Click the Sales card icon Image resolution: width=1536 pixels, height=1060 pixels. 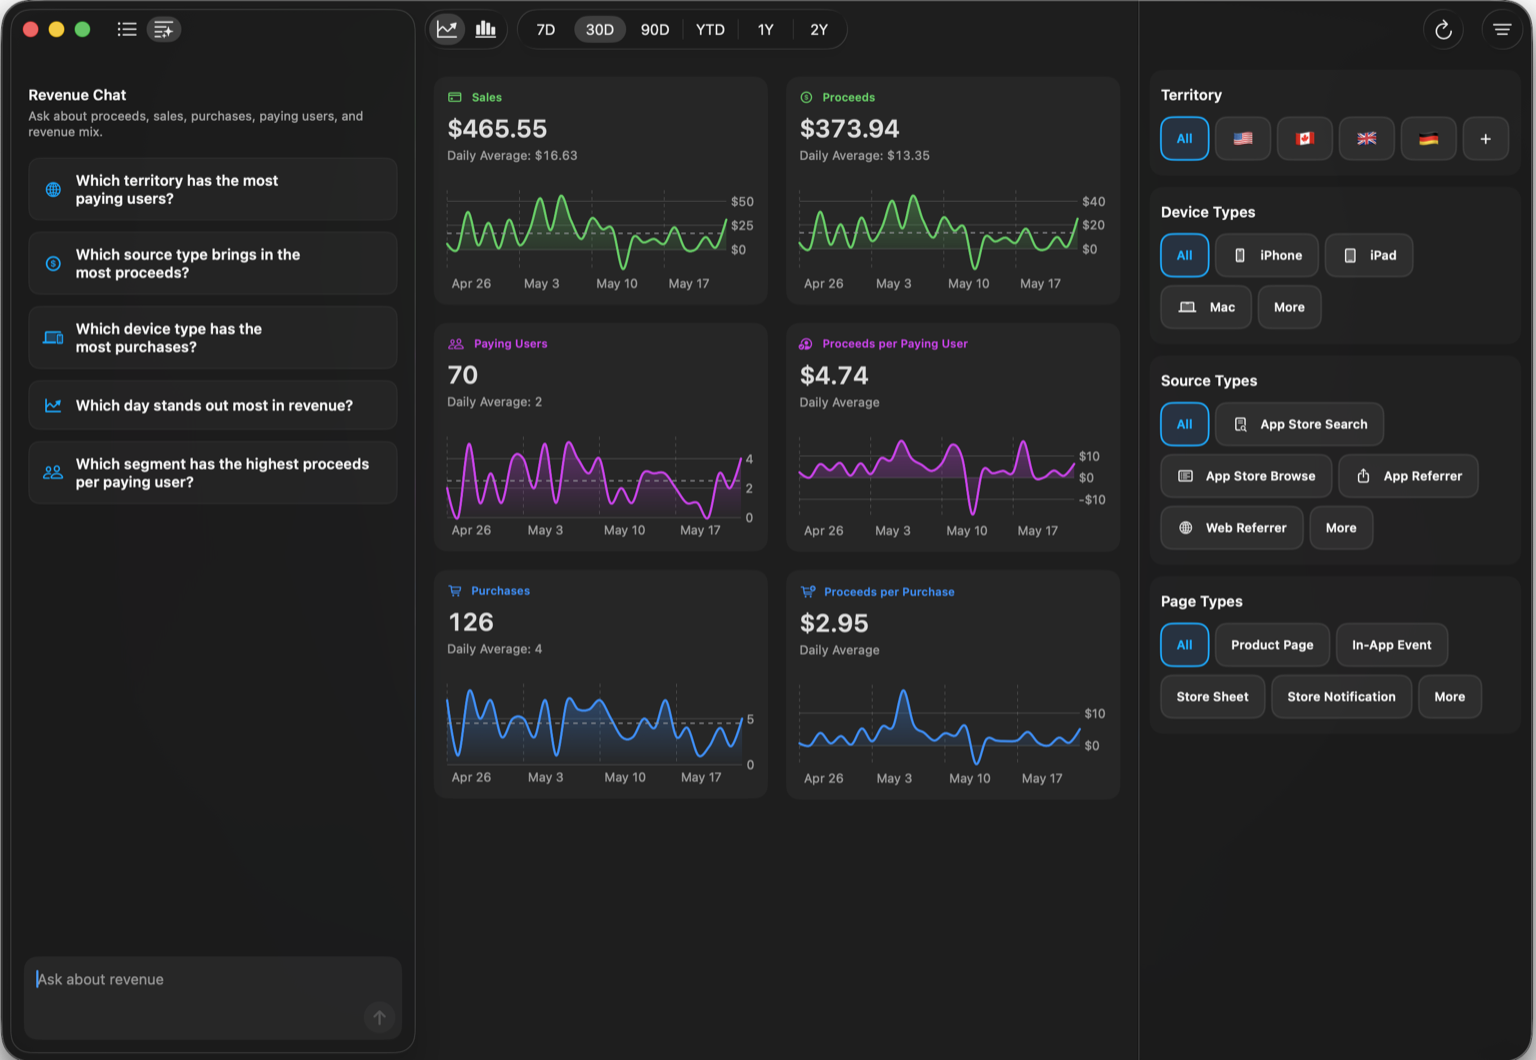(455, 97)
